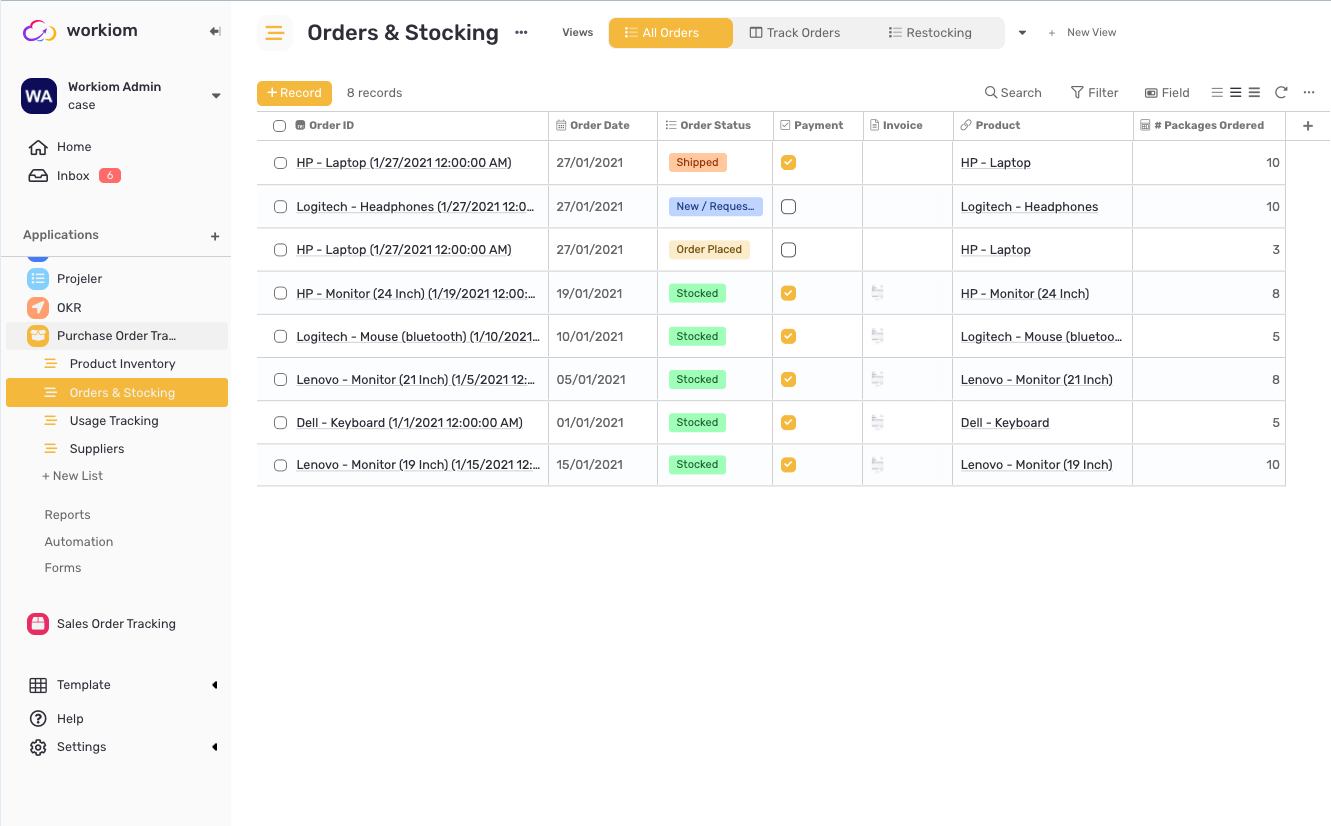Click the Stocked status tag of Dell Keyboard
Viewport: 1331px width, 826px height.
pos(697,422)
